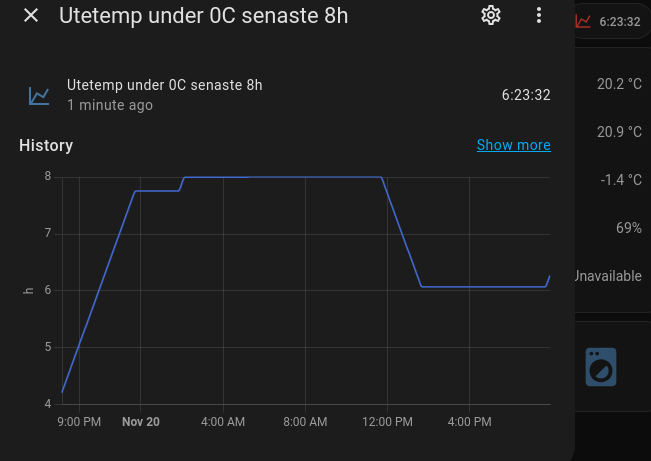Screen dimensions: 651x461
Task: Open the washing machine icon card
Action: click(x=601, y=367)
